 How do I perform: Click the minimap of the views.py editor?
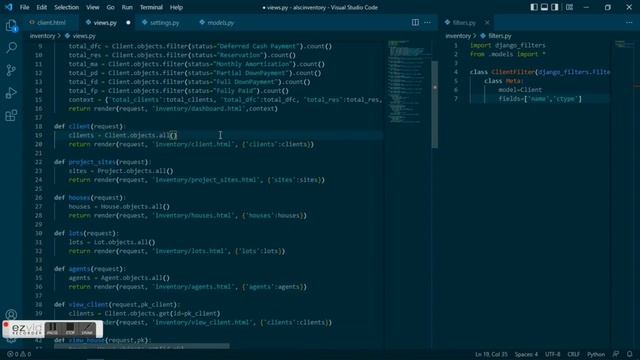pyautogui.click(x=409, y=82)
